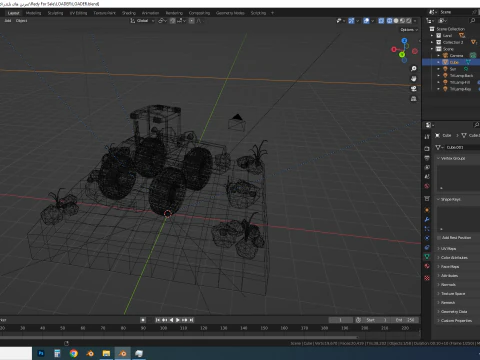Select rendered viewport shading

click(x=409, y=21)
